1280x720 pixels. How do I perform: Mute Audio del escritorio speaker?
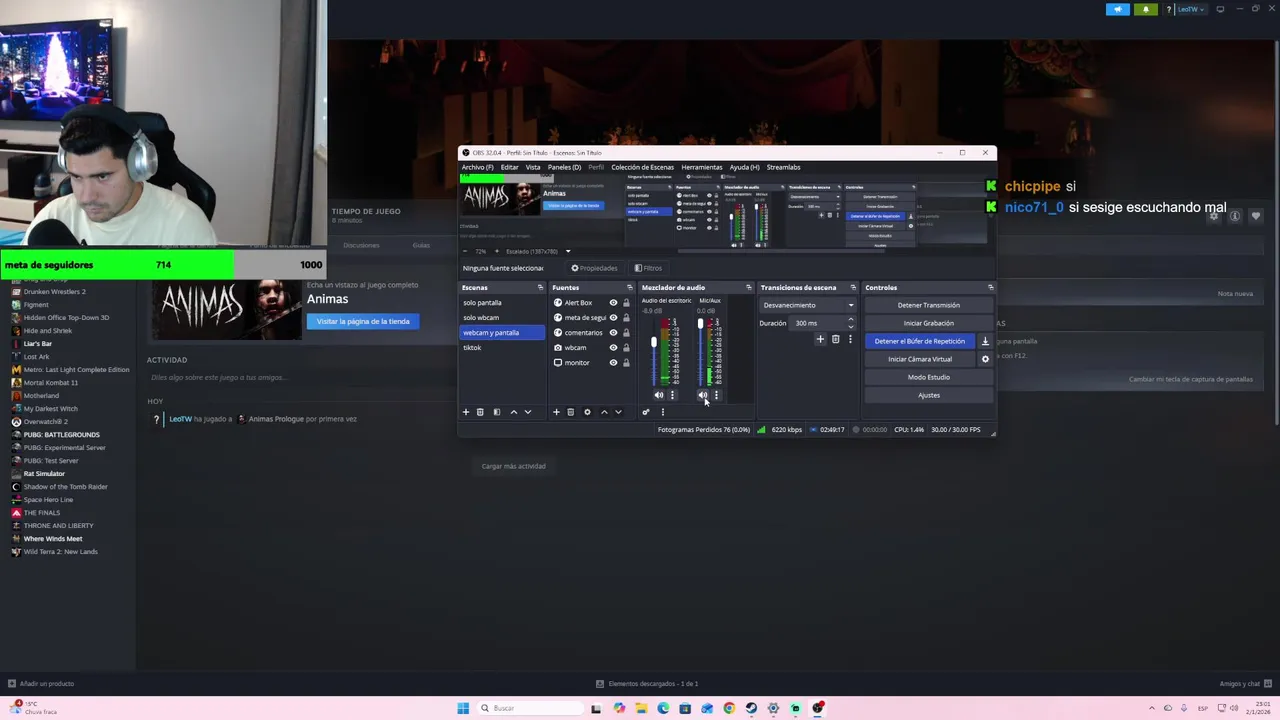click(658, 395)
